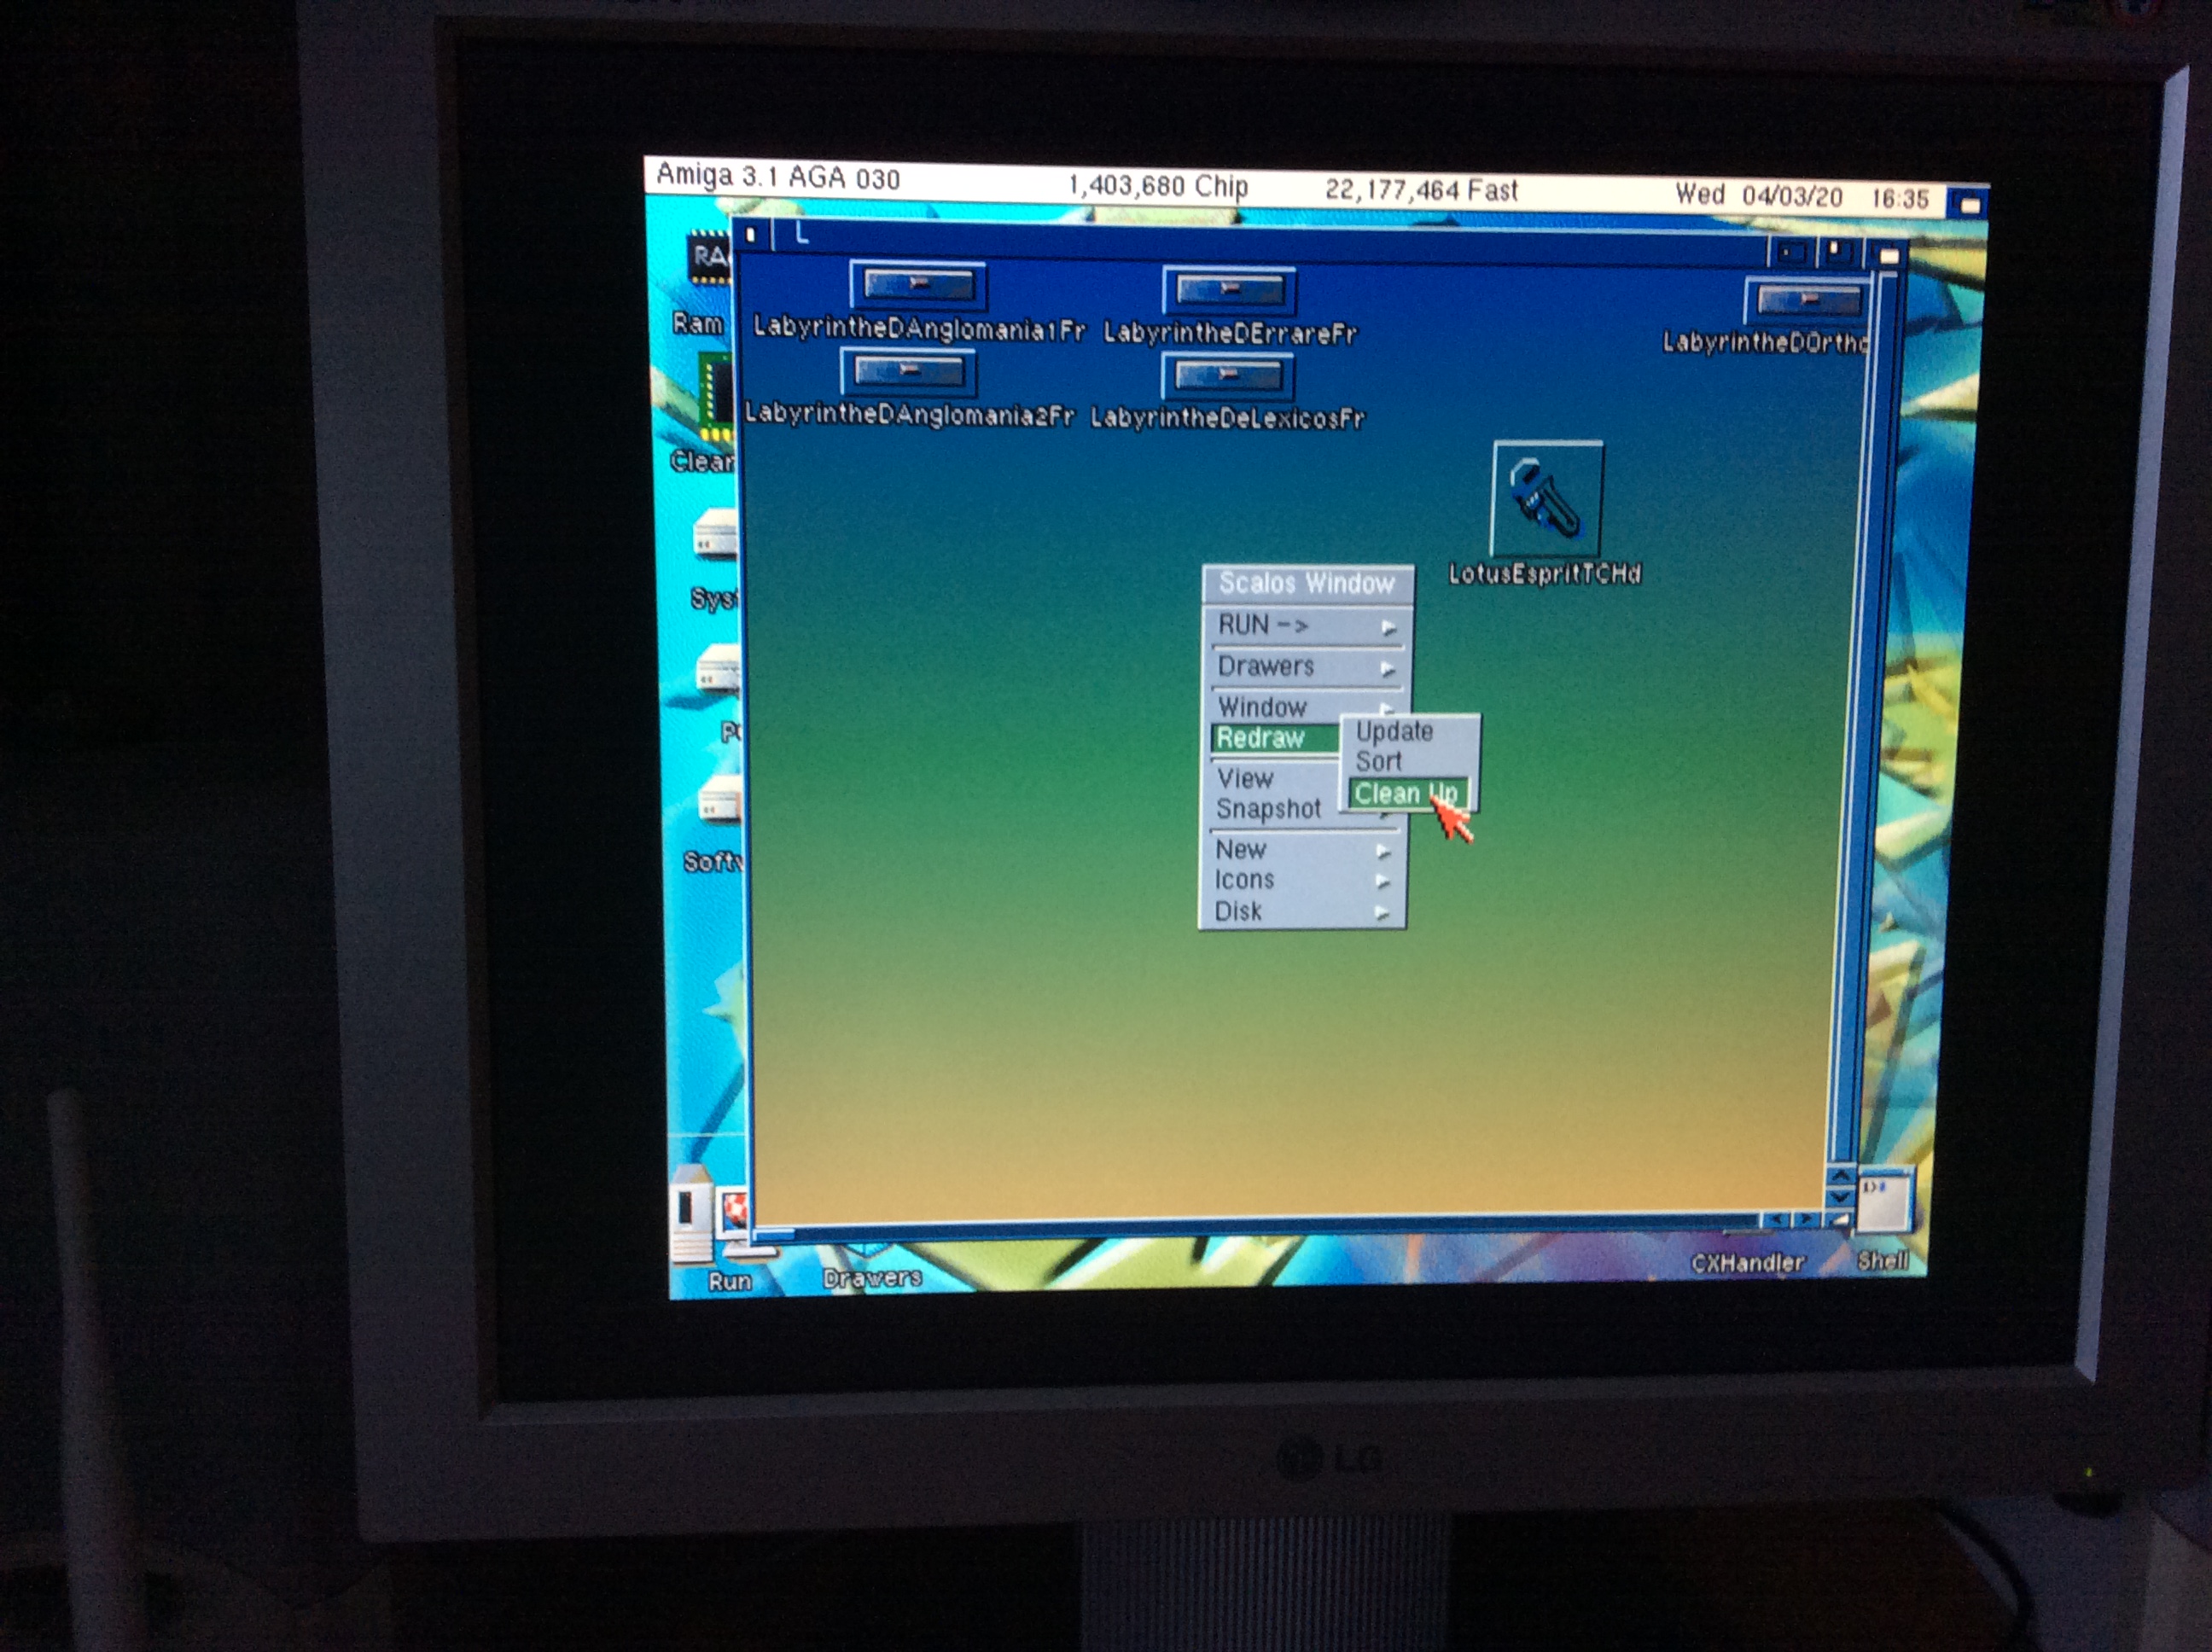Image resolution: width=2212 pixels, height=1652 pixels.
Task: Open the LabyrintheDOrtho drawer icon
Action: point(1807,301)
